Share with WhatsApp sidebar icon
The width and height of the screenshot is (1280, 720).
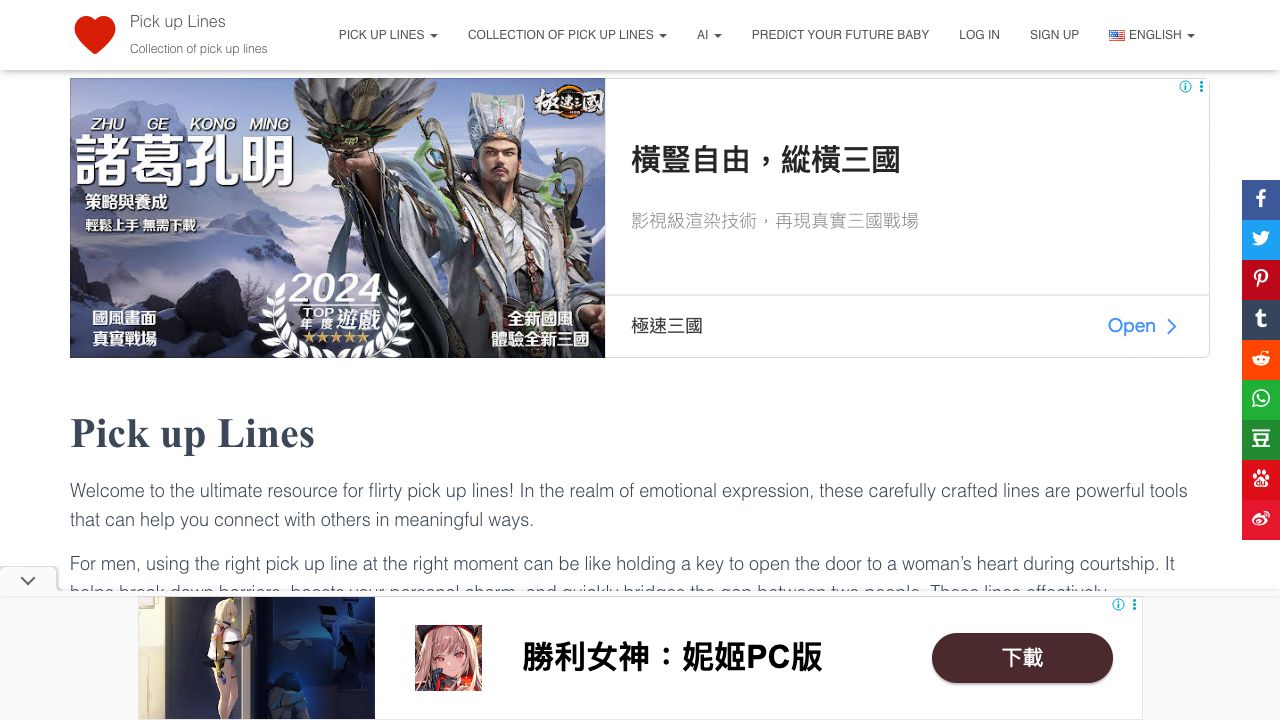(x=1261, y=399)
